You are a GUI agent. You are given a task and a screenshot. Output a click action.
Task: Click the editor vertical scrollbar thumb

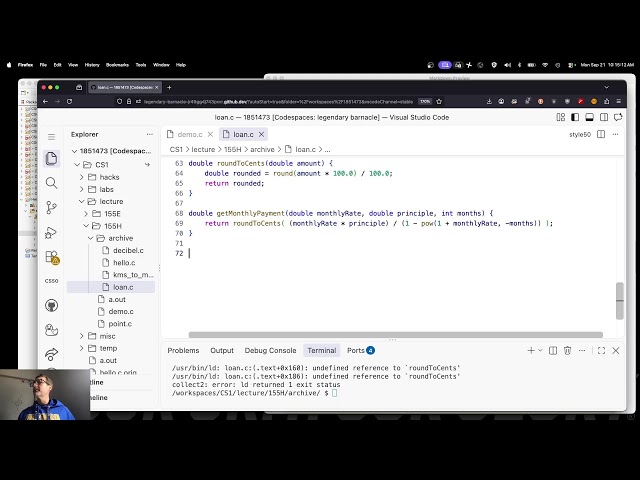coord(620,301)
